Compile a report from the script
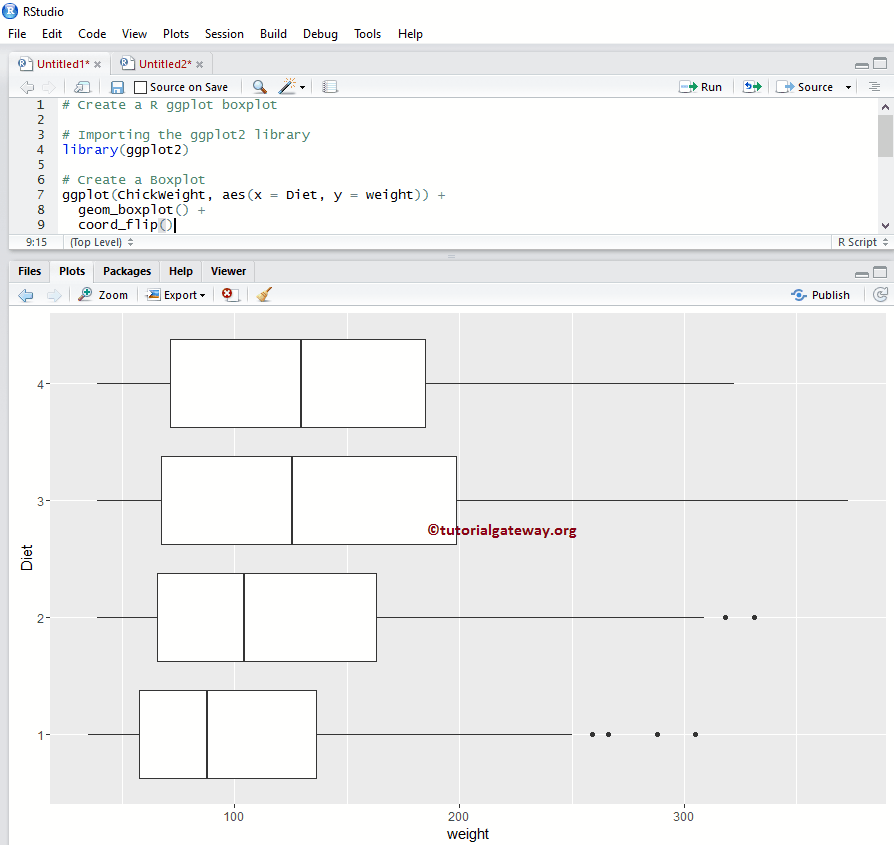The image size is (894, 845). click(x=330, y=87)
